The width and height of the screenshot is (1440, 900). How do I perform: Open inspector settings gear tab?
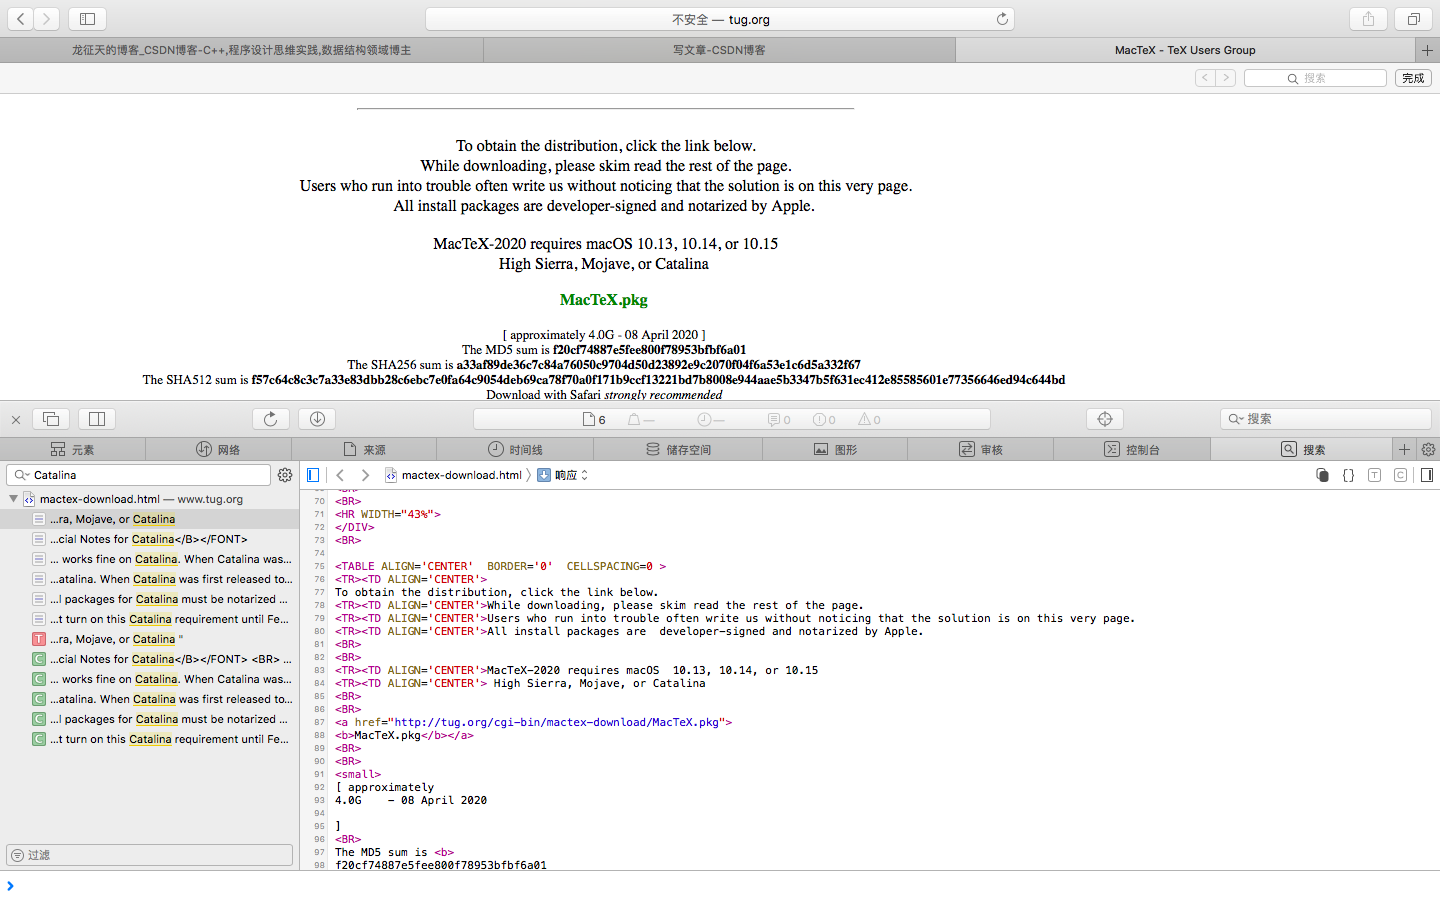pos(1428,450)
